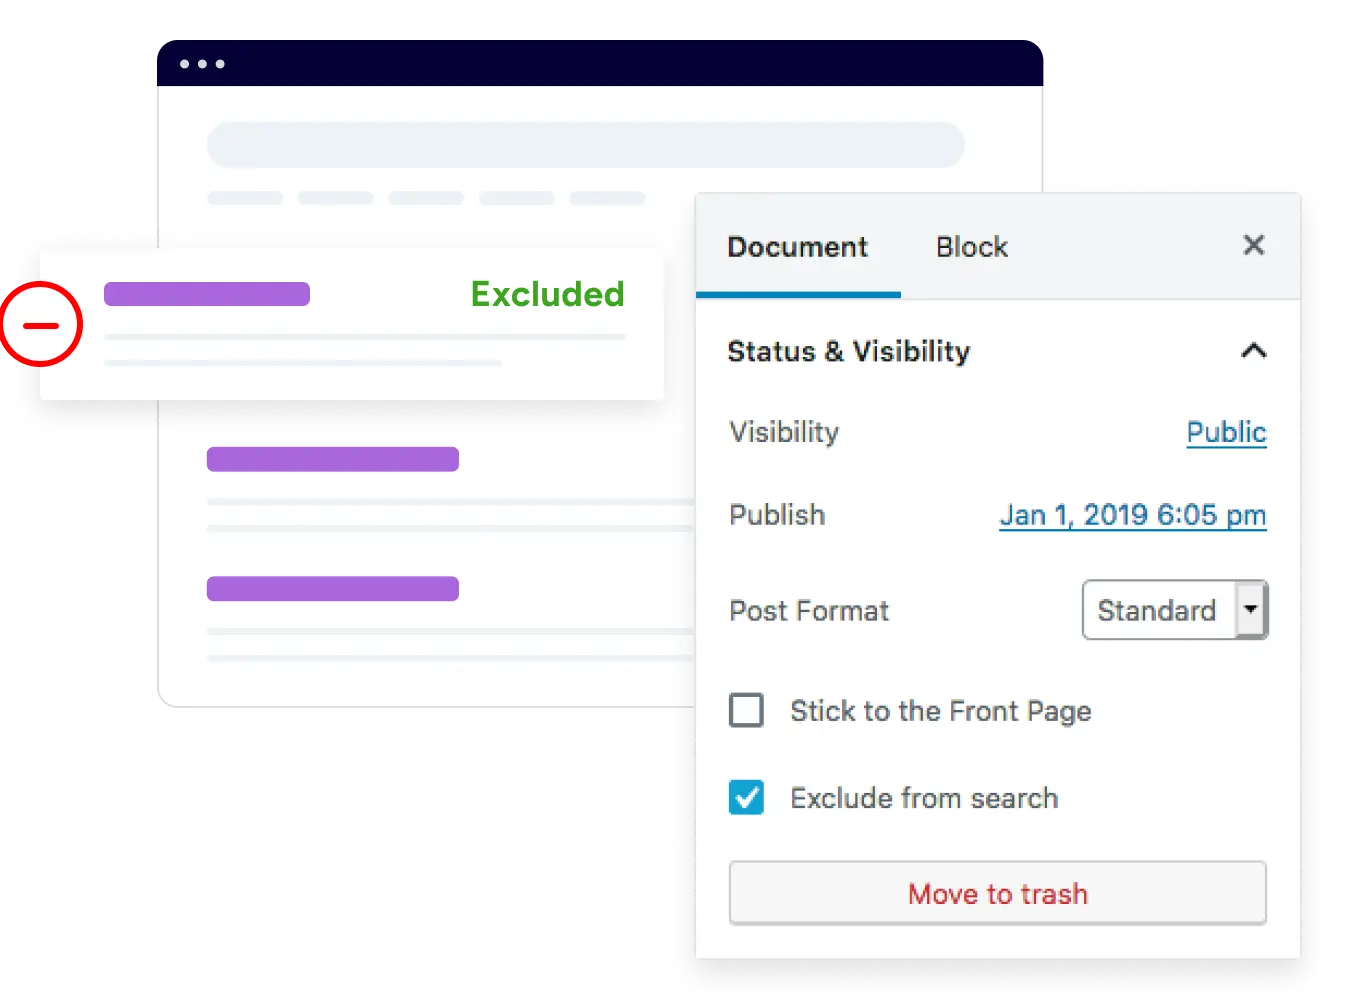Image resolution: width=1352 pixels, height=1000 pixels.
Task: Click the red exclusion minus icon
Action: pos(42,324)
